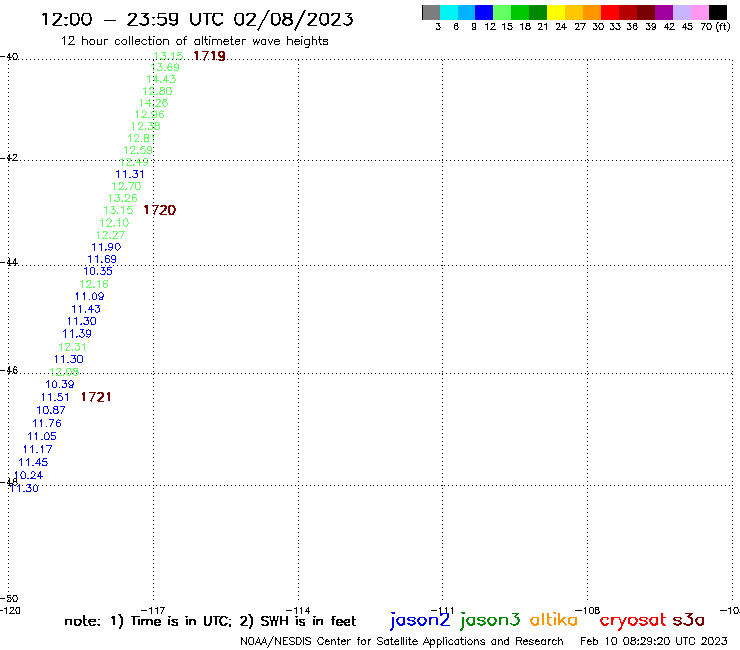Click the value 12.27
740x650 pixels.
click(110, 235)
